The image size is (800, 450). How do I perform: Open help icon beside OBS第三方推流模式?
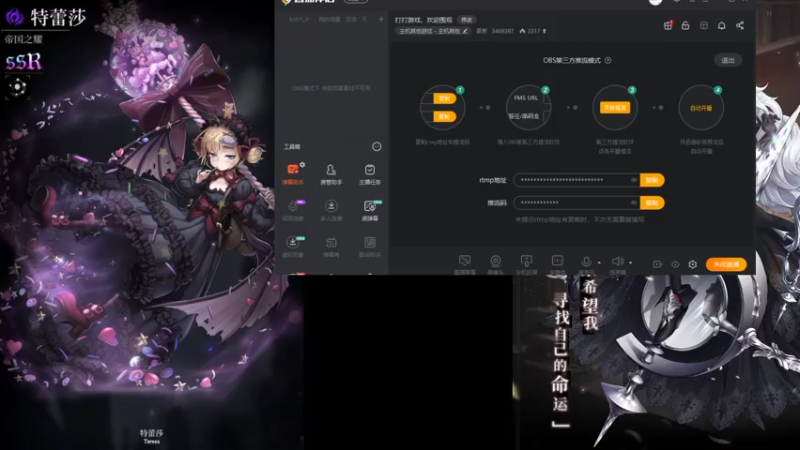pos(608,60)
